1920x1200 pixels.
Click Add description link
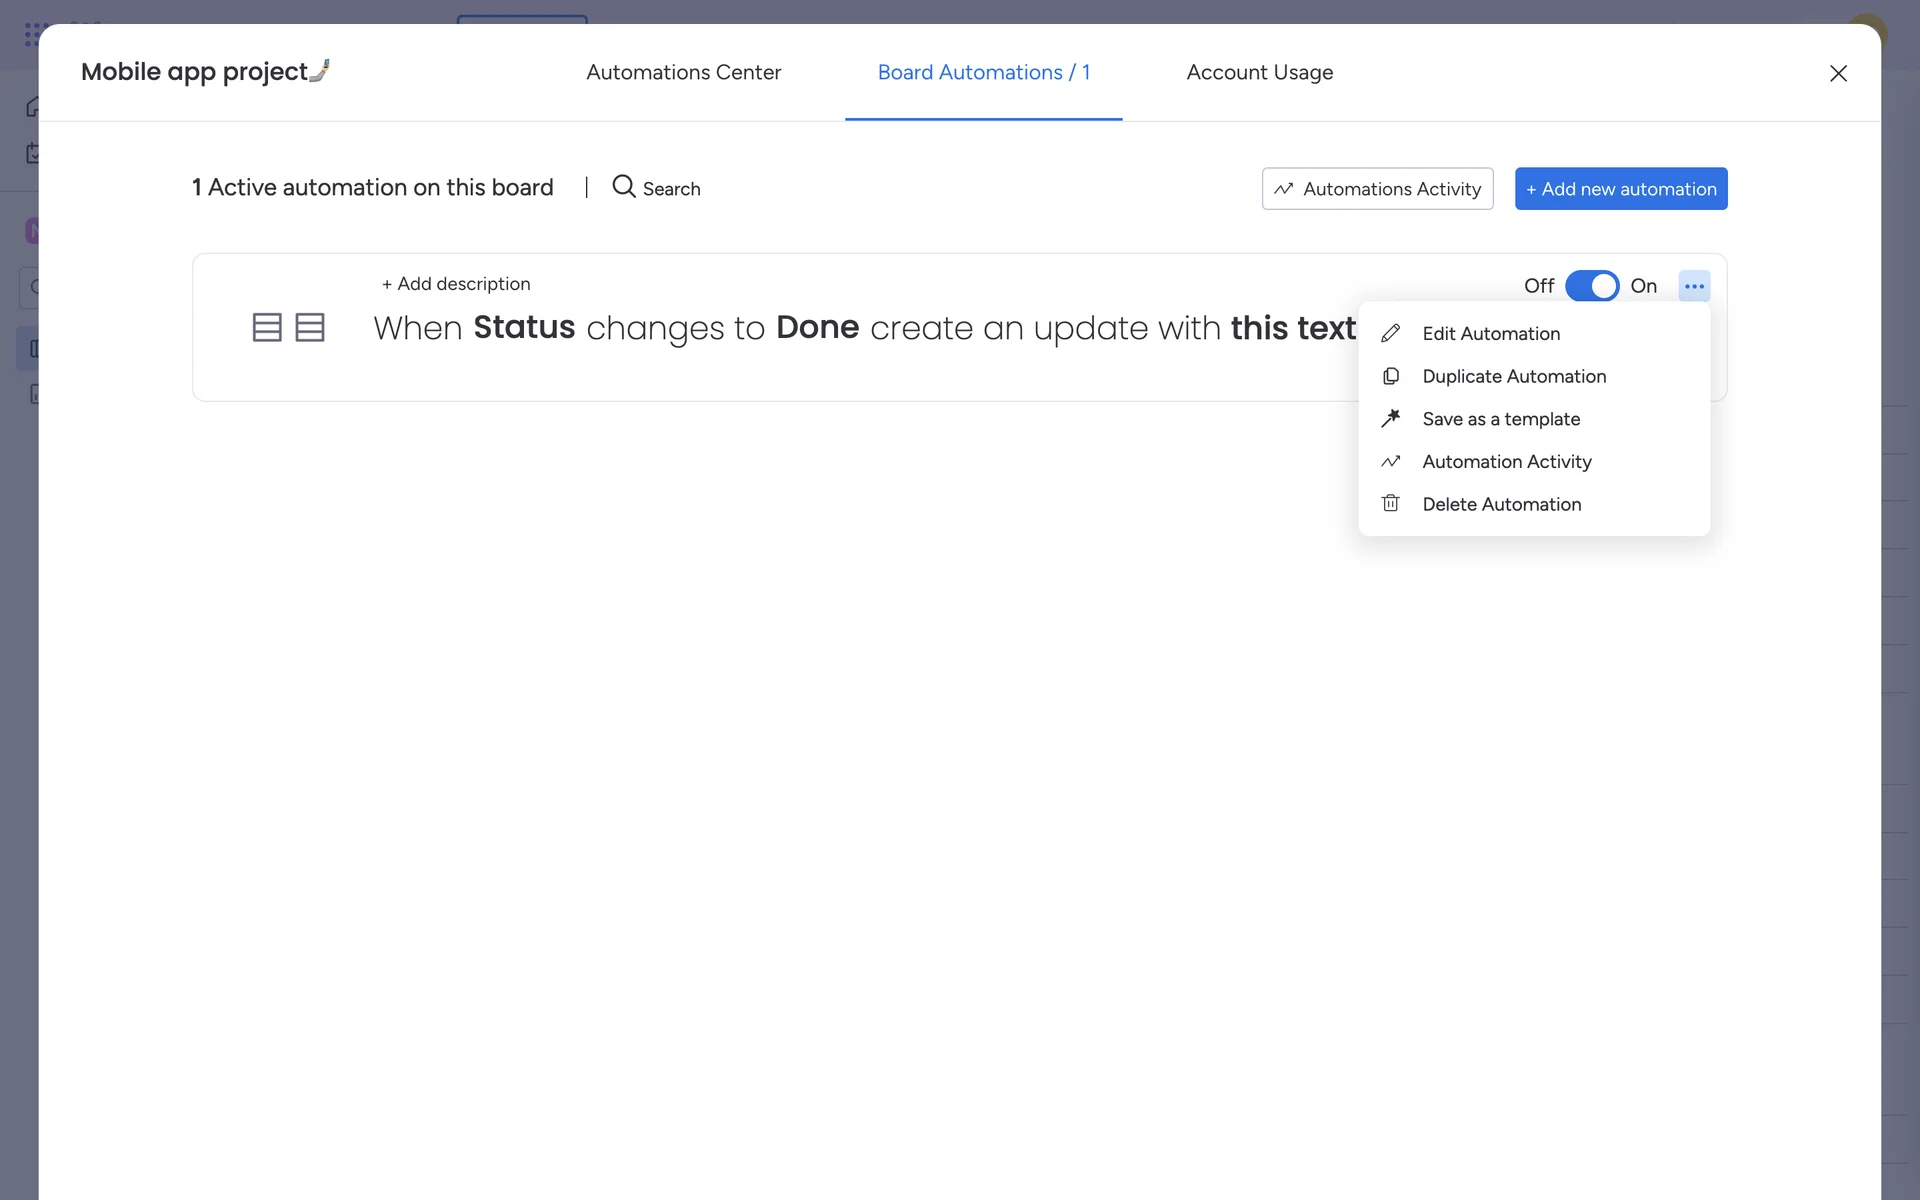(456, 284)
